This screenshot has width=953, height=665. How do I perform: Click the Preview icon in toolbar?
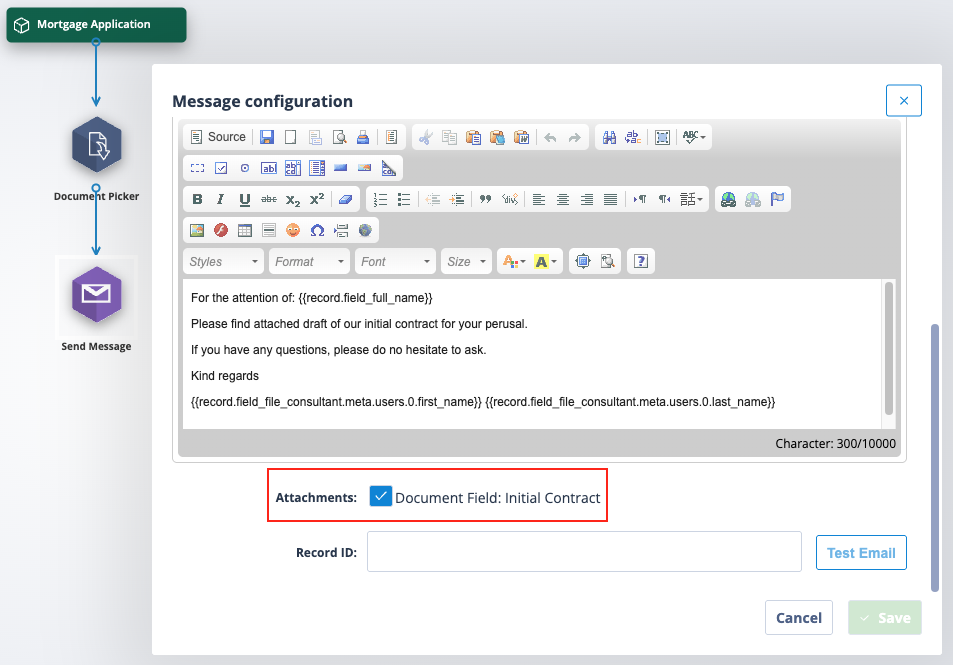[x=339, y=137]
